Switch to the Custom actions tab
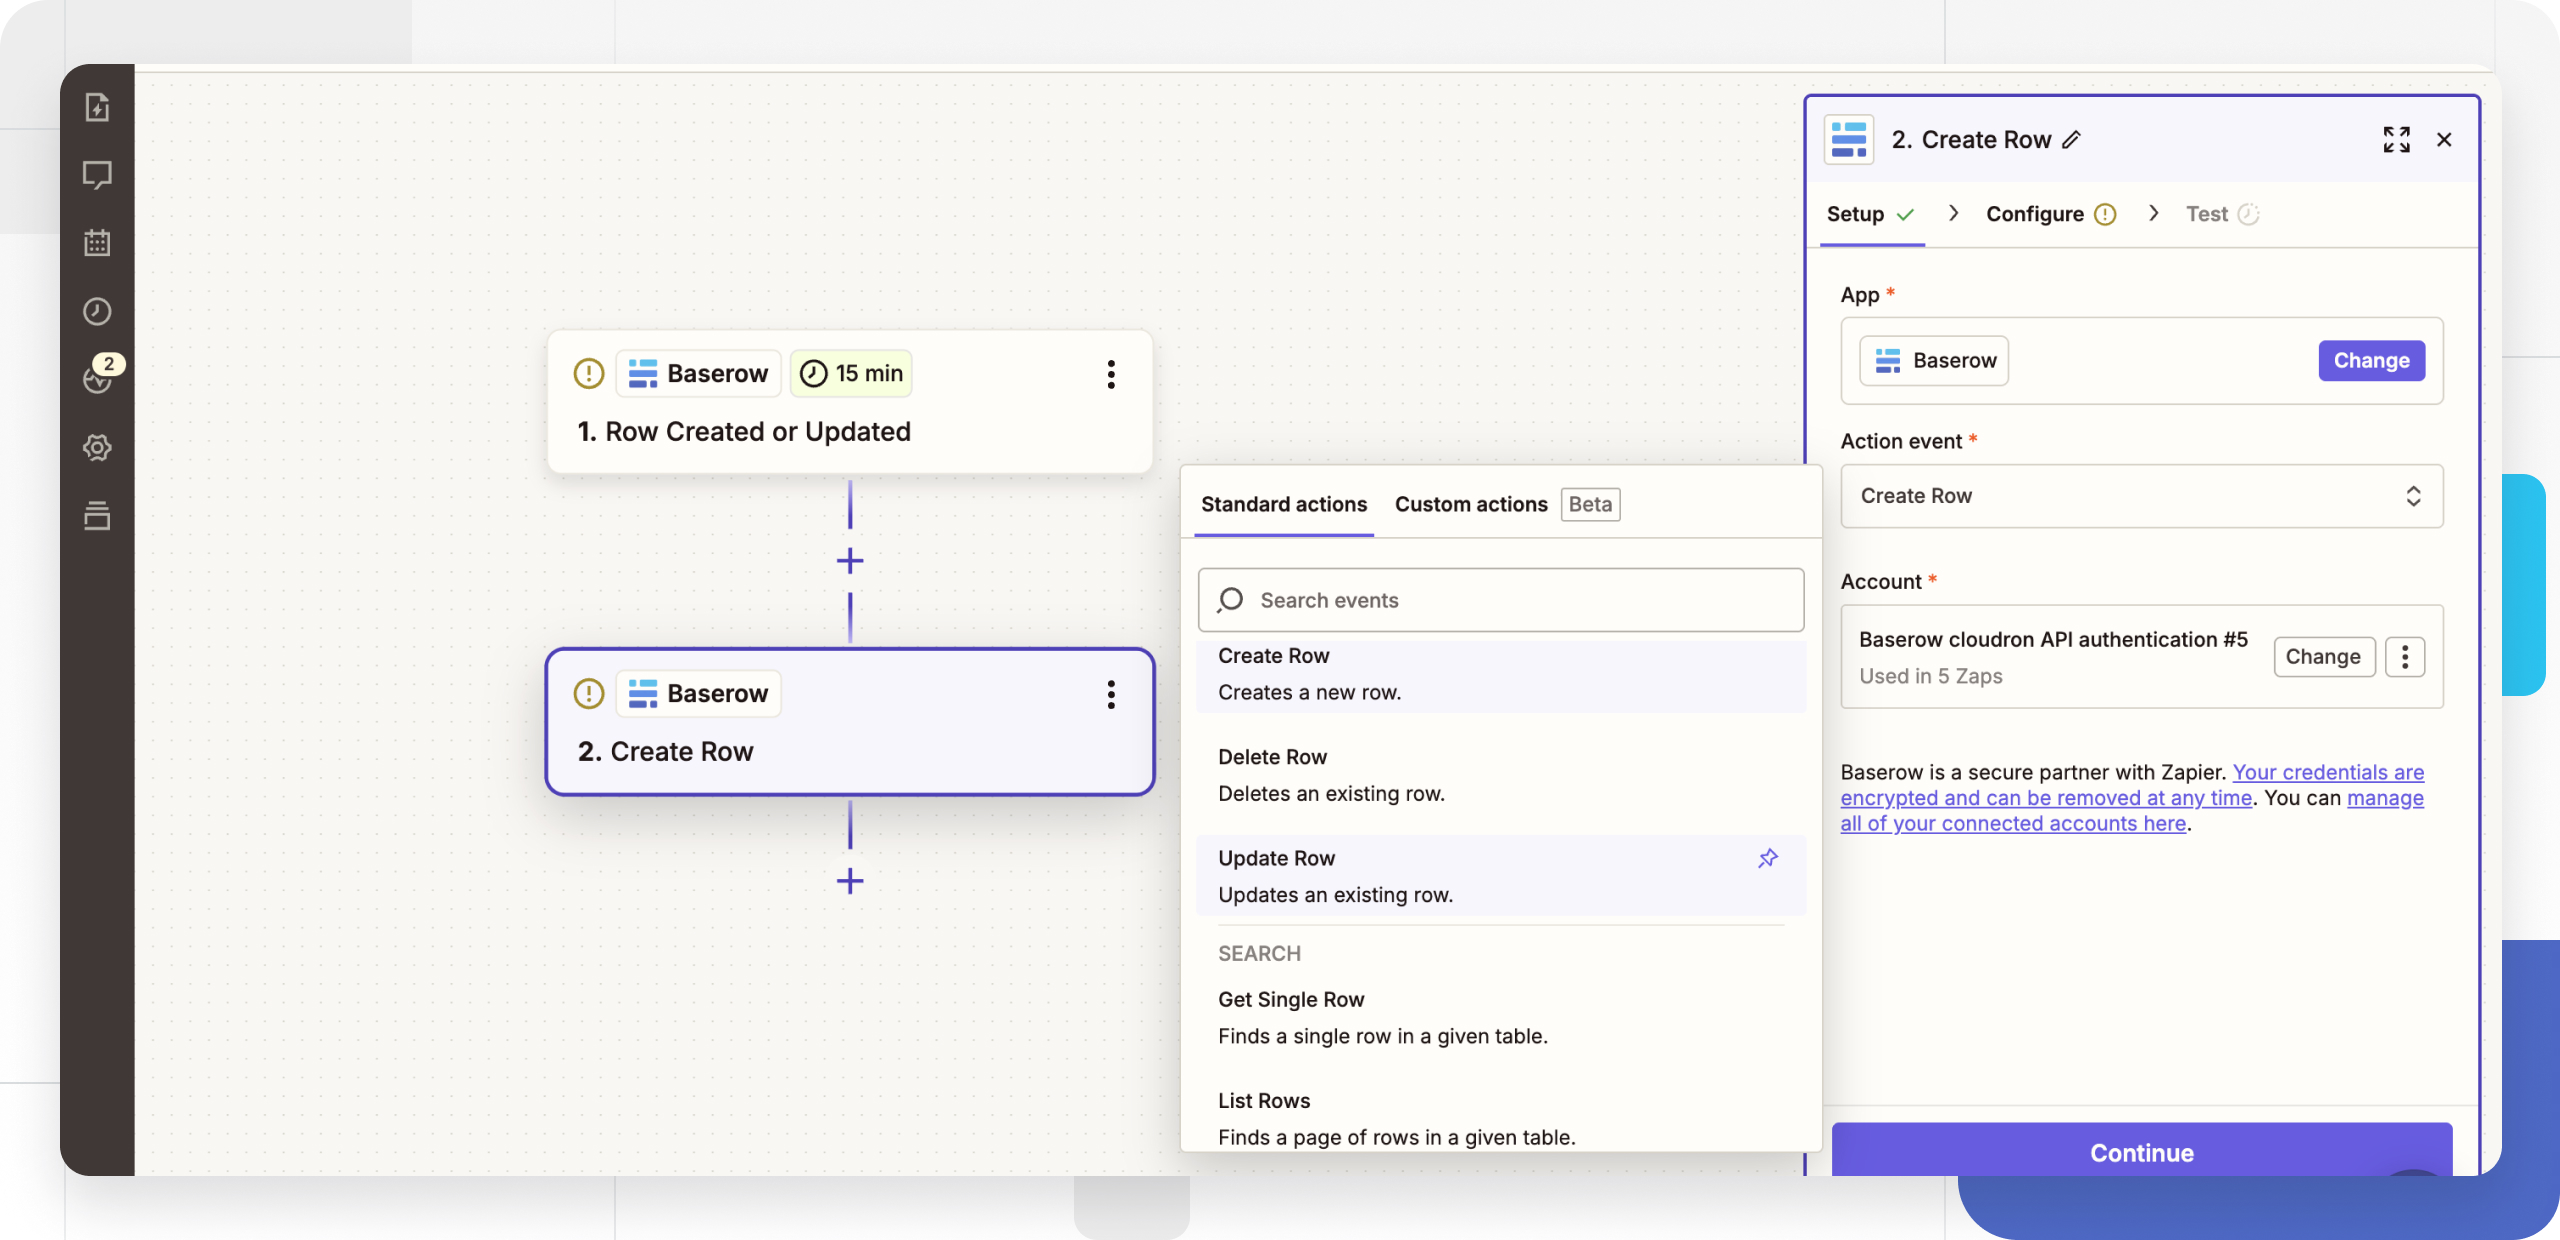This screenshot has width=2560, height=1240. (1470, 504)
